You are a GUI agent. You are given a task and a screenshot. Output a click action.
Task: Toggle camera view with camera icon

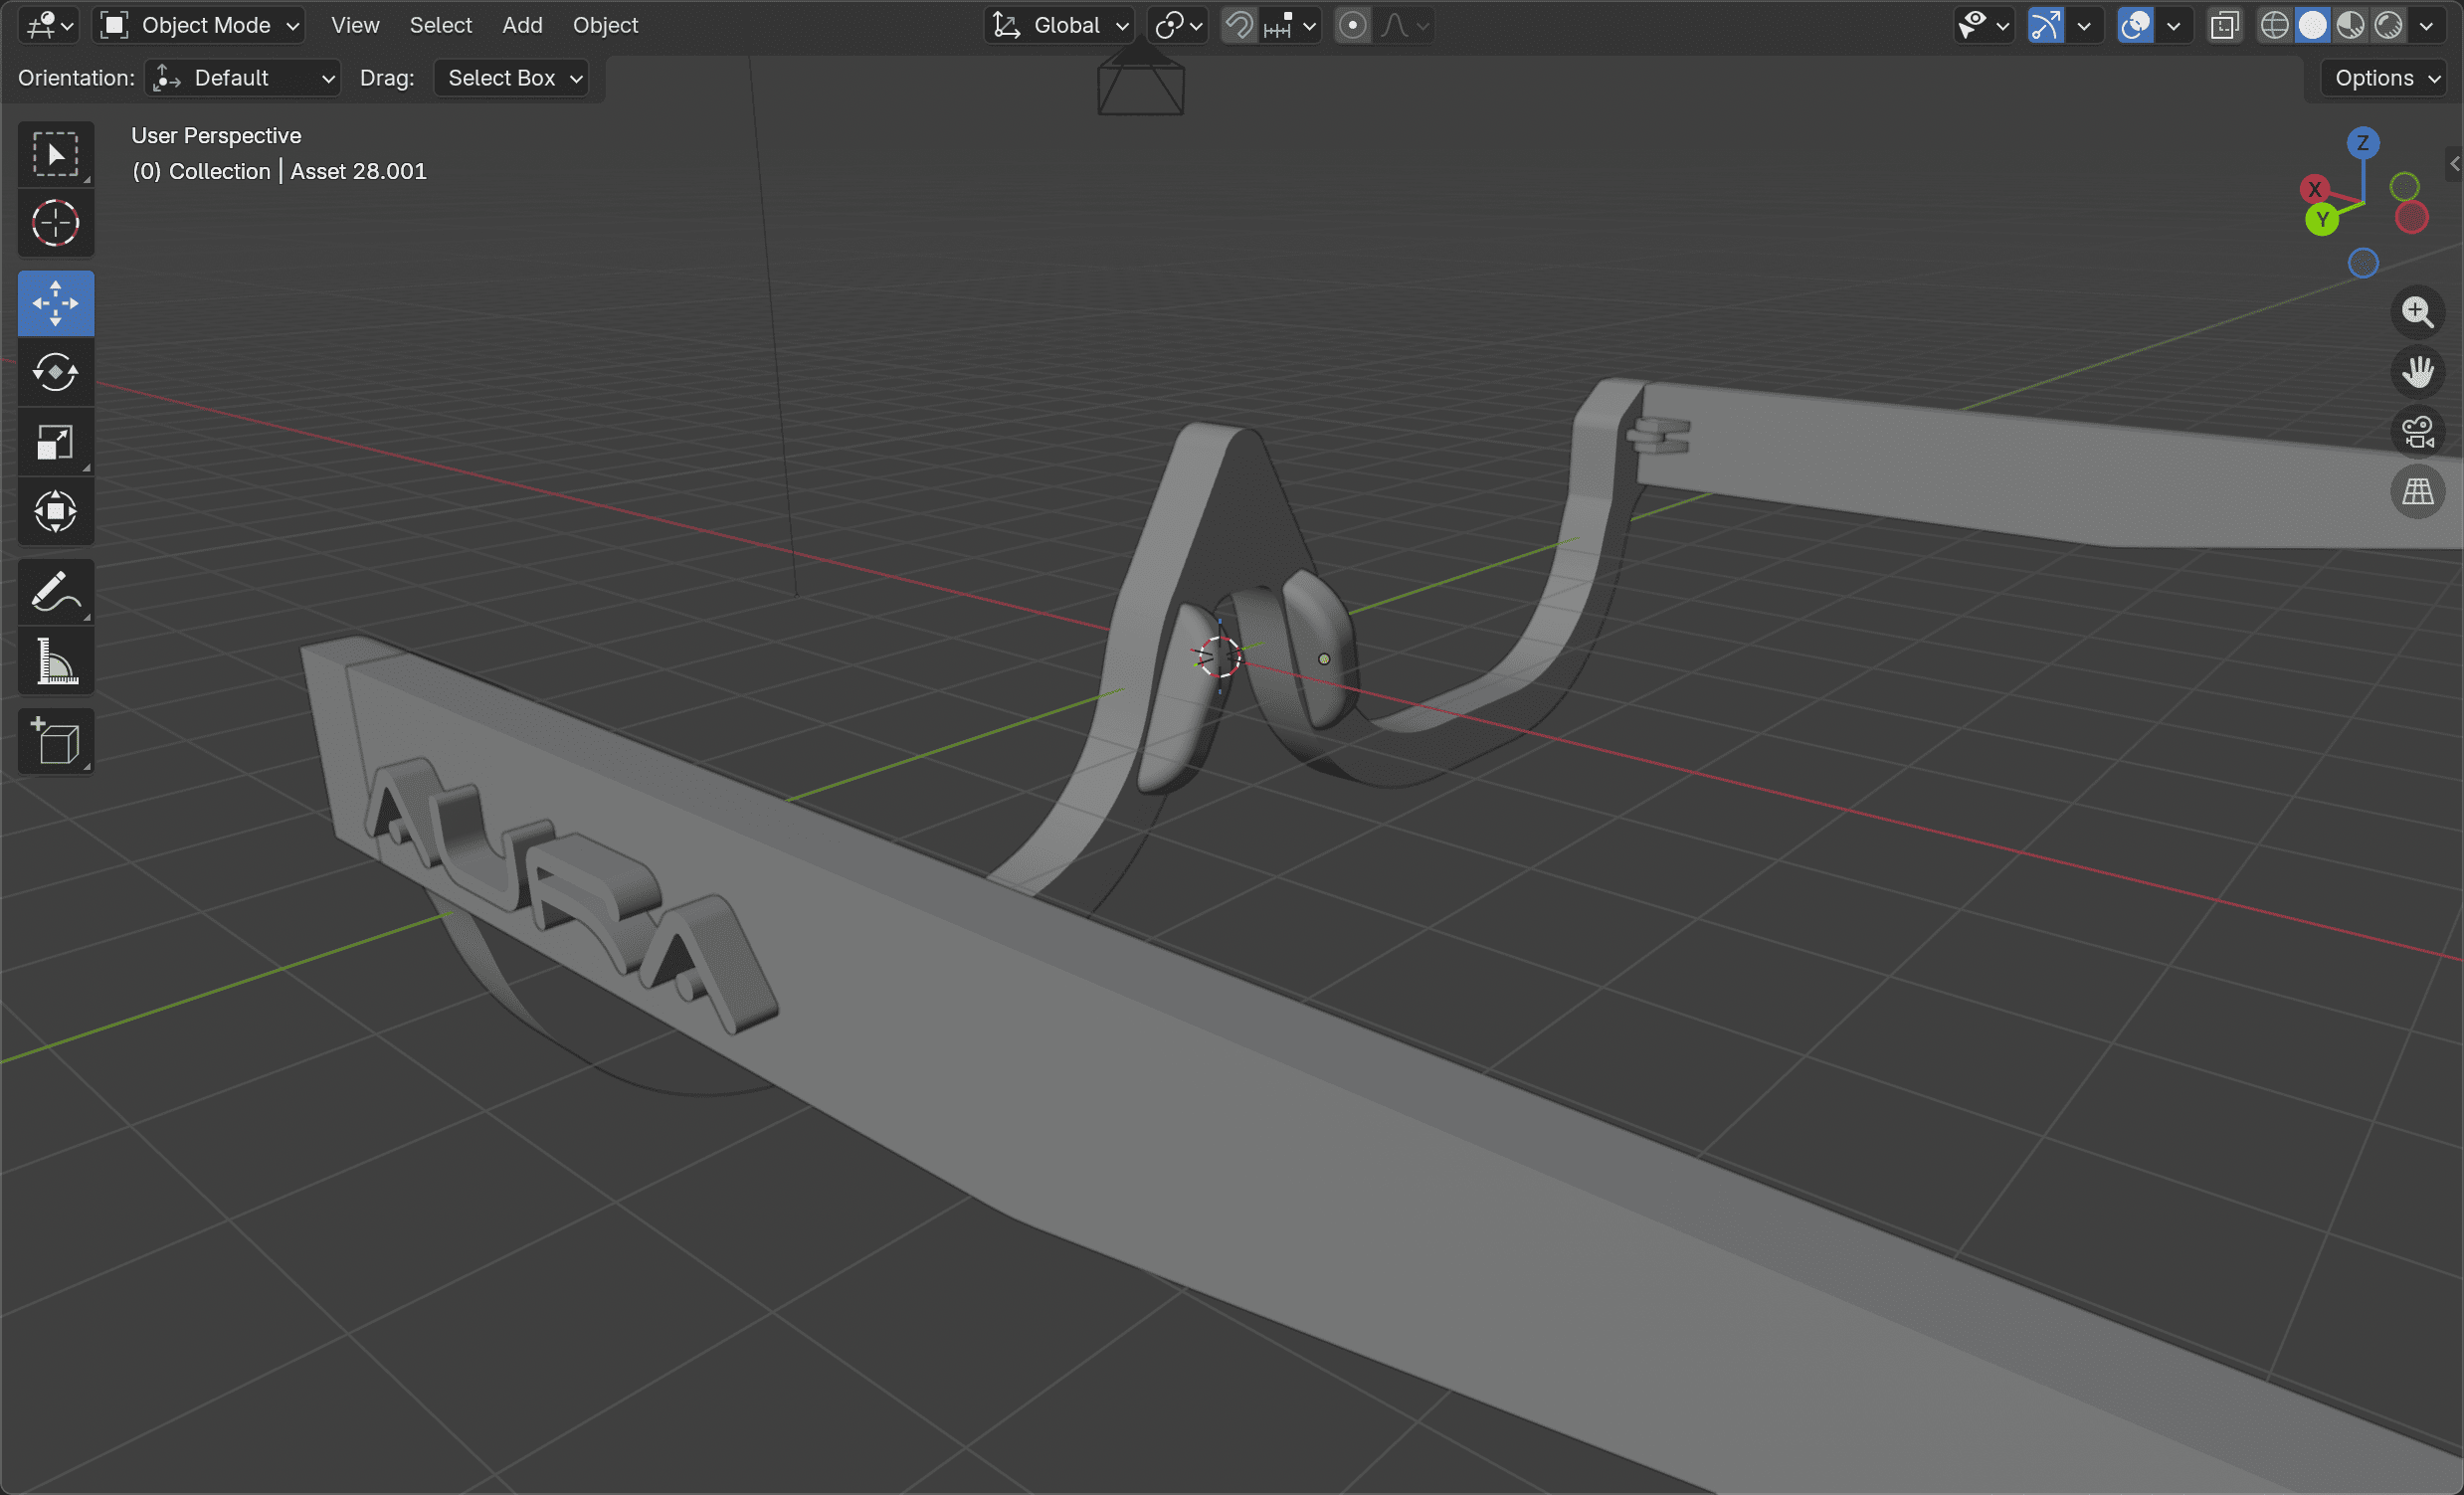coord(2418,432)
